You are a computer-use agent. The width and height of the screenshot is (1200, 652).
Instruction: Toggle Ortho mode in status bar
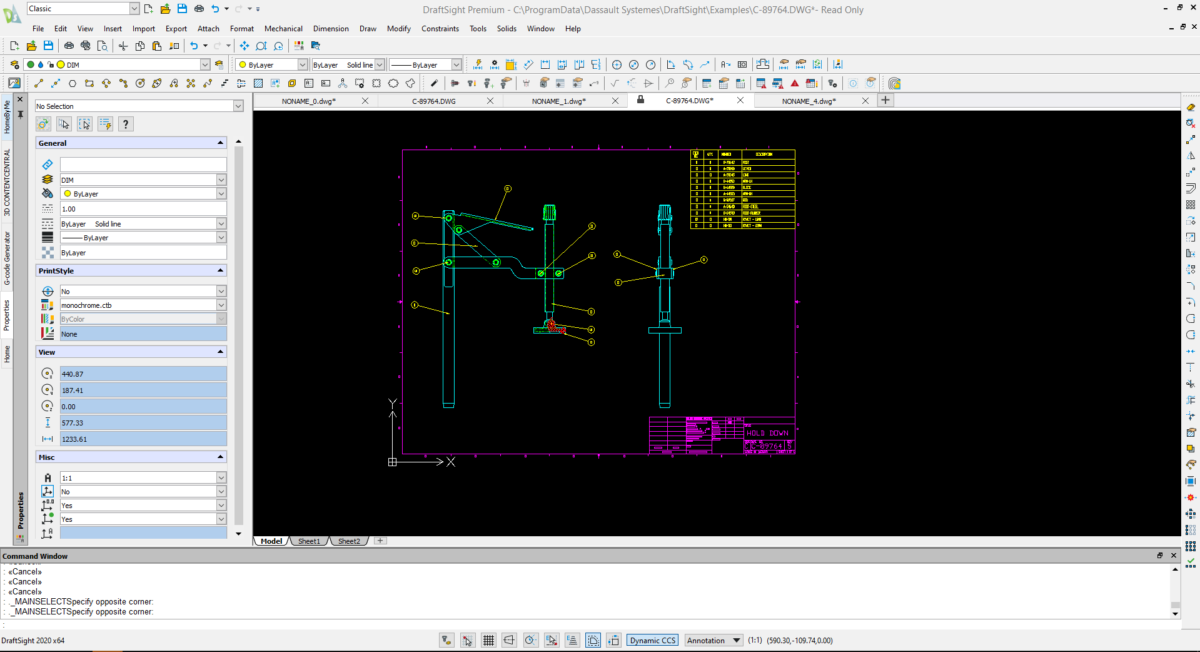(x=509, y=640)
